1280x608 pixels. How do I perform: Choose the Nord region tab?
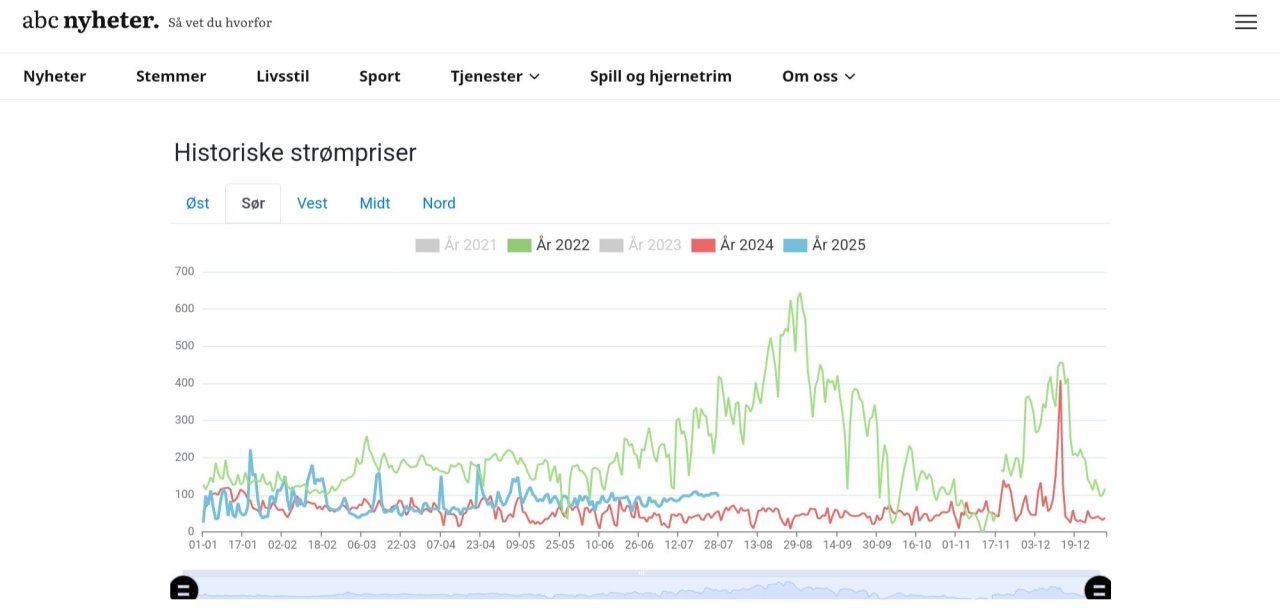click(x=439, y=203)
